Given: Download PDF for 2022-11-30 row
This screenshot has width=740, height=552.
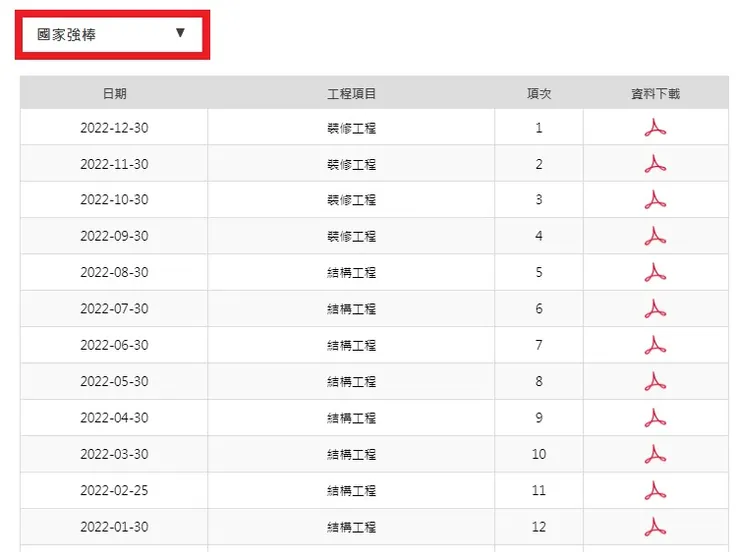Looking at the screenshot, I should coord(655,164).
